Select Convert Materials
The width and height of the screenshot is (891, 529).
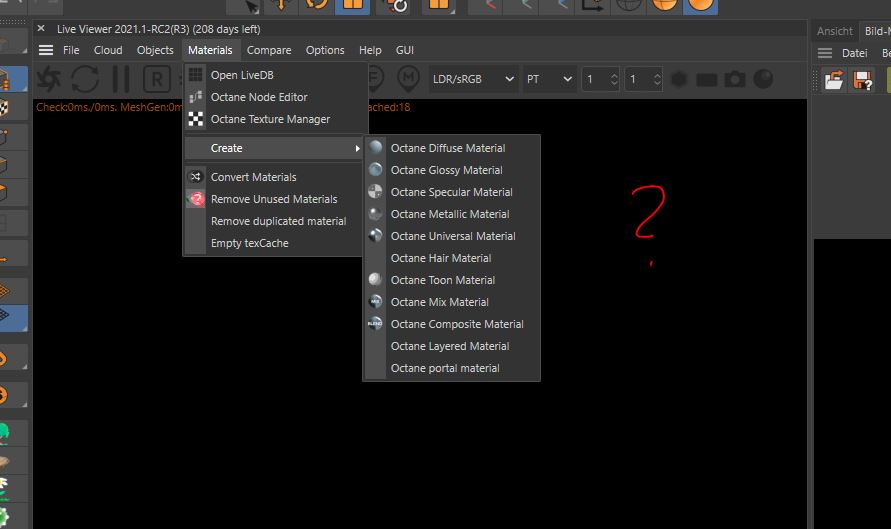point(274,177)
